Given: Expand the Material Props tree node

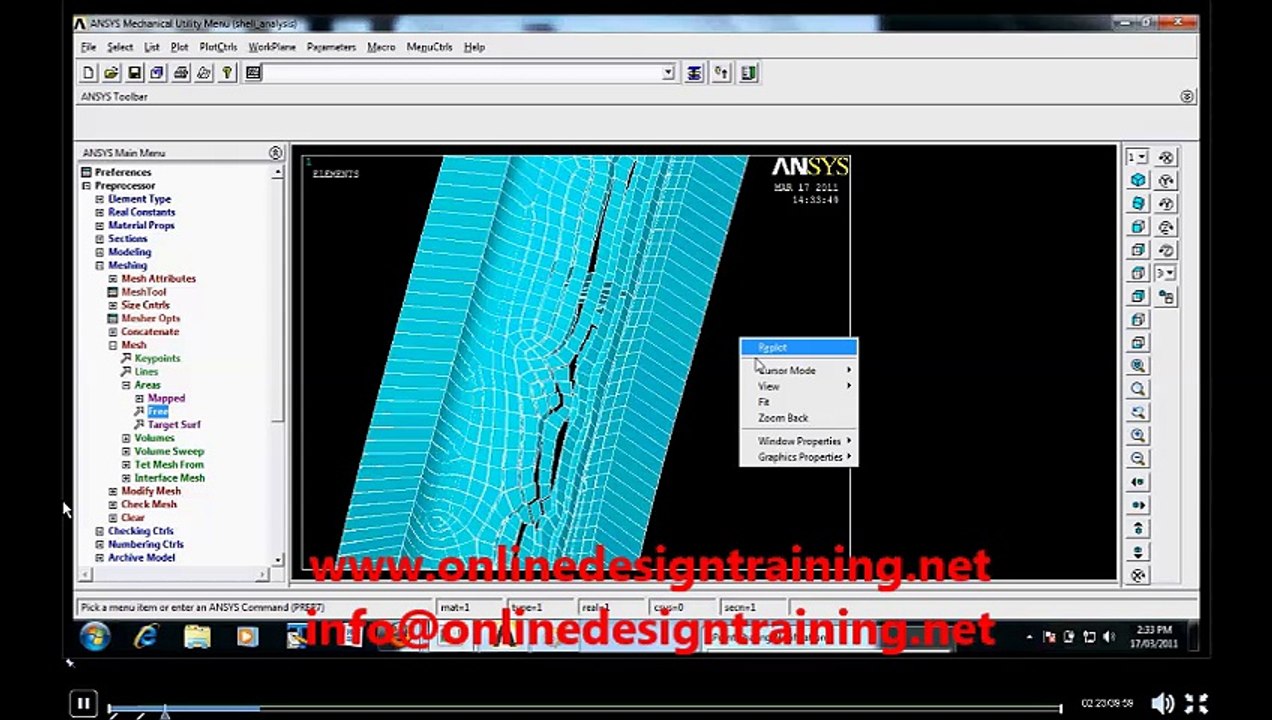Looking at the screenshot, I should pos(99,225).
